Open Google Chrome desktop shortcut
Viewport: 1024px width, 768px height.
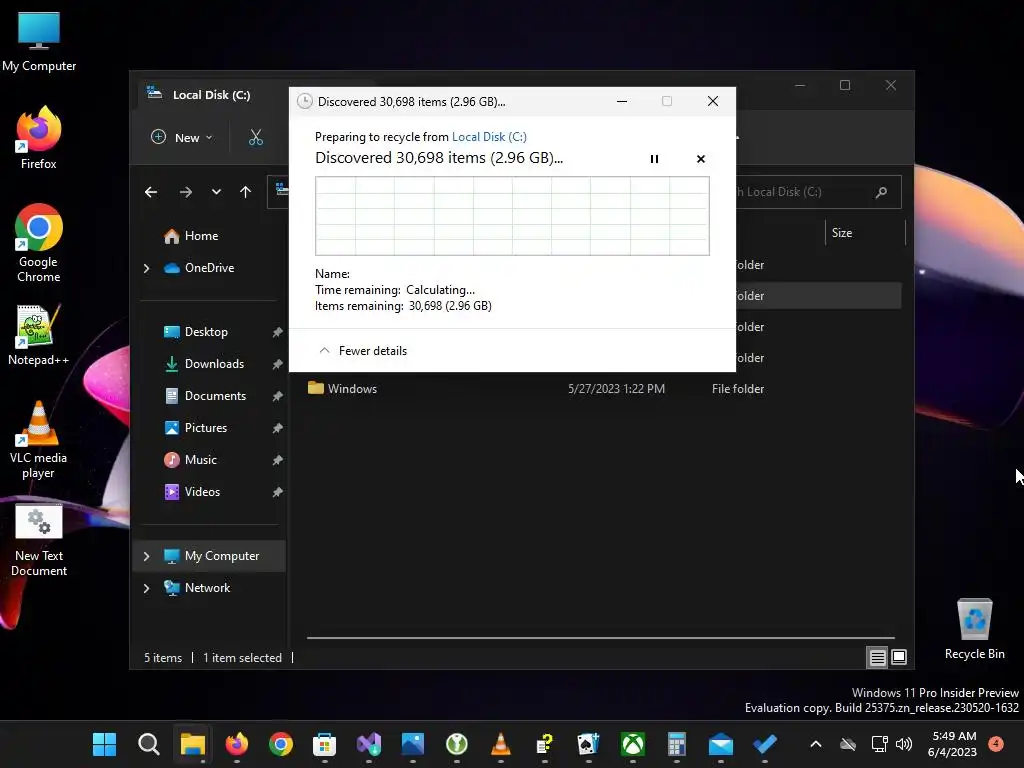(x=39, y=243)
